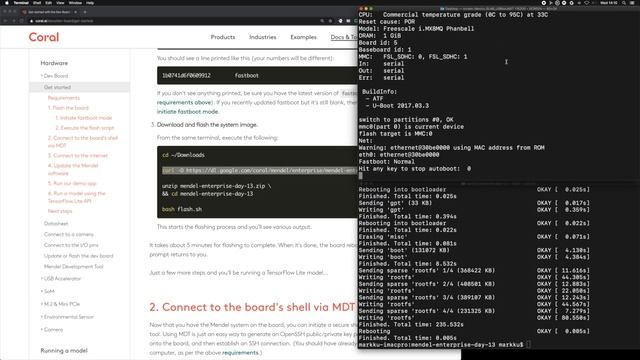640x360 pixels.
Task: Open the Datasheet sidebar page
Action: point(56,224)
